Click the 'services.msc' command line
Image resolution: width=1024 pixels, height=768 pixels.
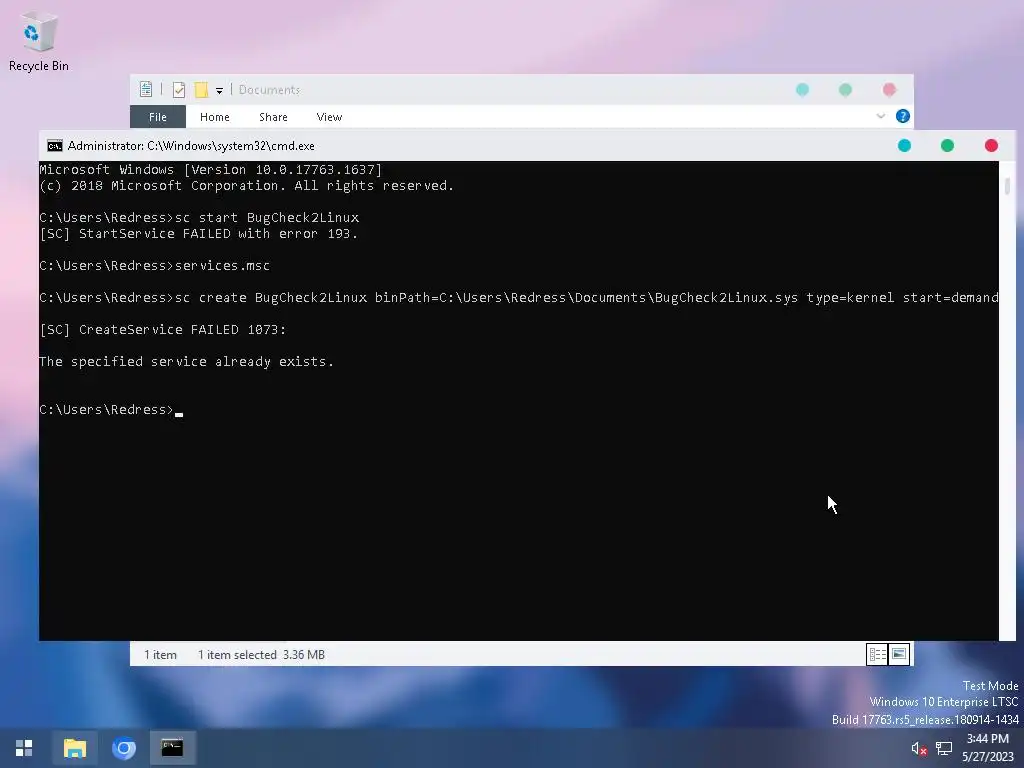tap(155, 266)
